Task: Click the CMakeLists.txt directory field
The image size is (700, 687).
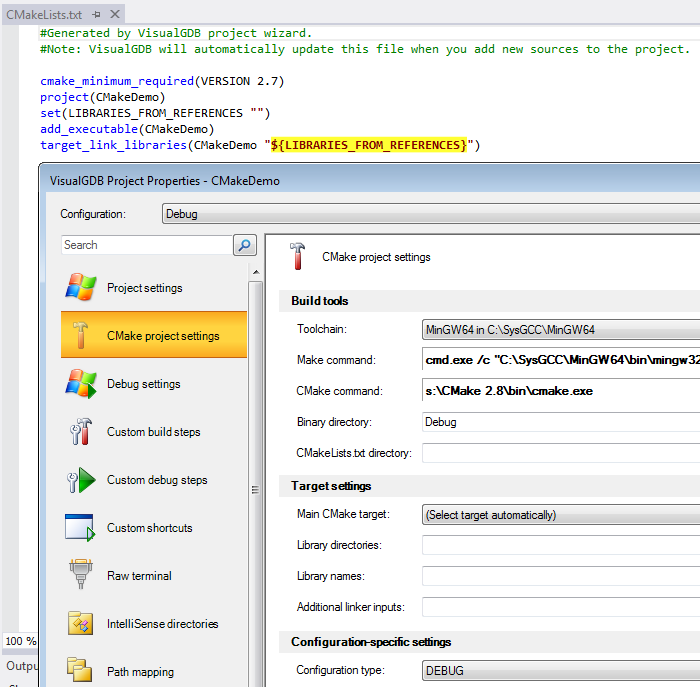Action: pos(561,453)
